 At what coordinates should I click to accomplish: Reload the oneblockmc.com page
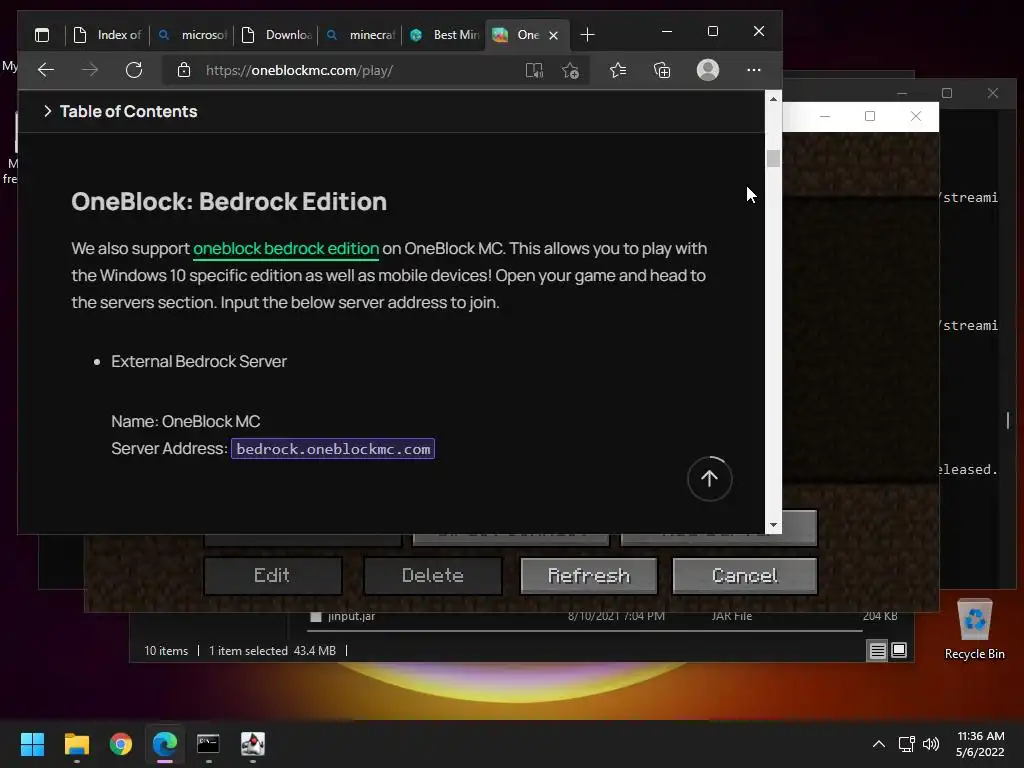(x=134, y=70)
